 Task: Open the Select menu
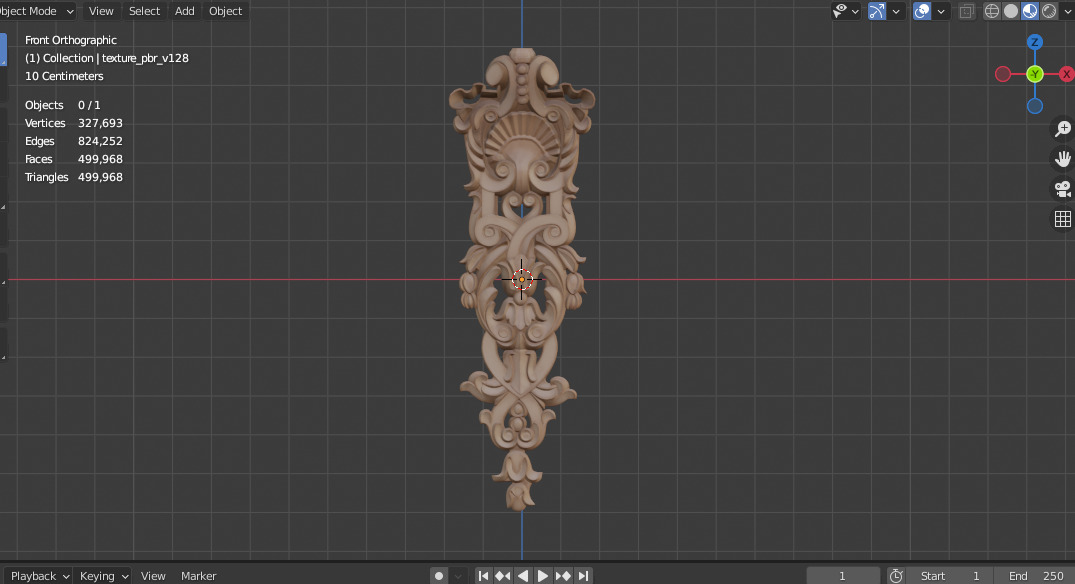[x=145, y=11]
